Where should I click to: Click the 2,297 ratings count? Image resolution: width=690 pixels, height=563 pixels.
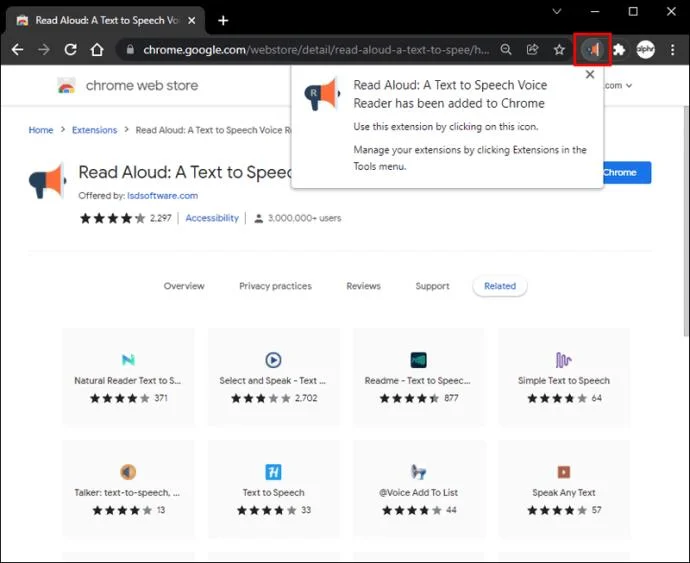coord(161,218)
